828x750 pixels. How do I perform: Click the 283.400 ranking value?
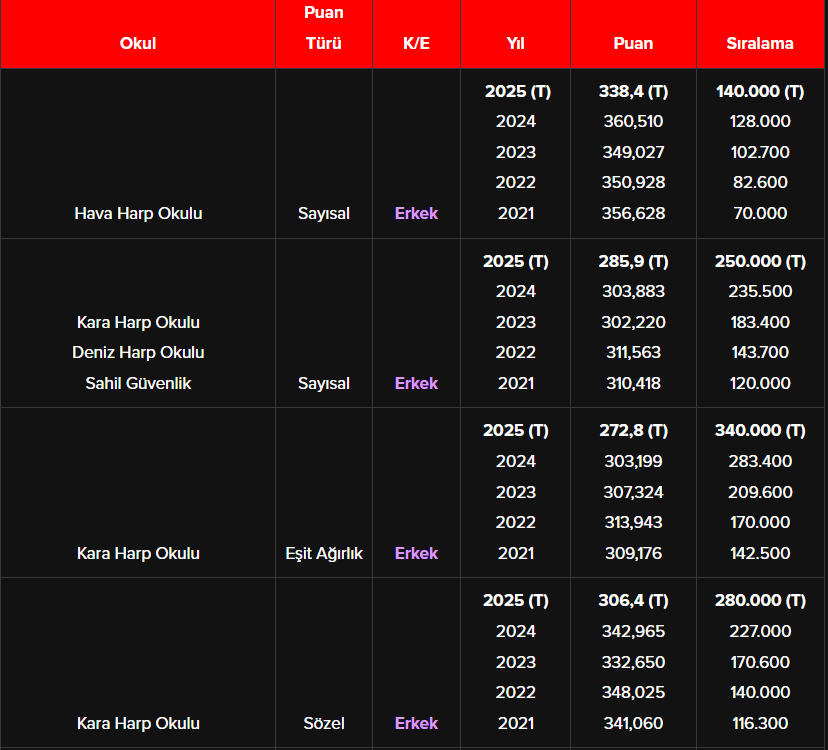pos(760,462)
